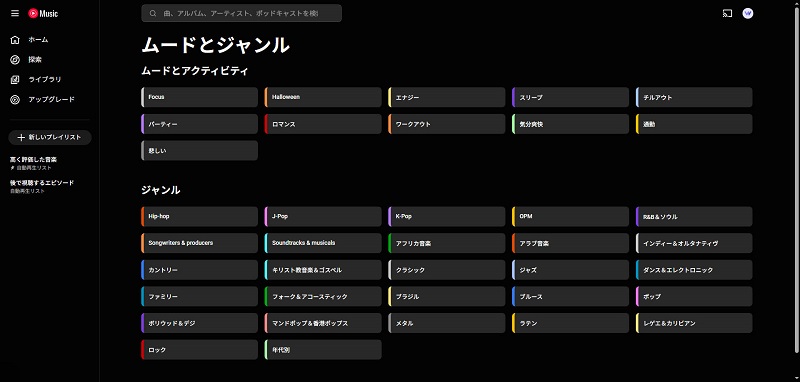800x382 pixels.
Task: Click the アップグレード upgrade icon
Action: 15,99
